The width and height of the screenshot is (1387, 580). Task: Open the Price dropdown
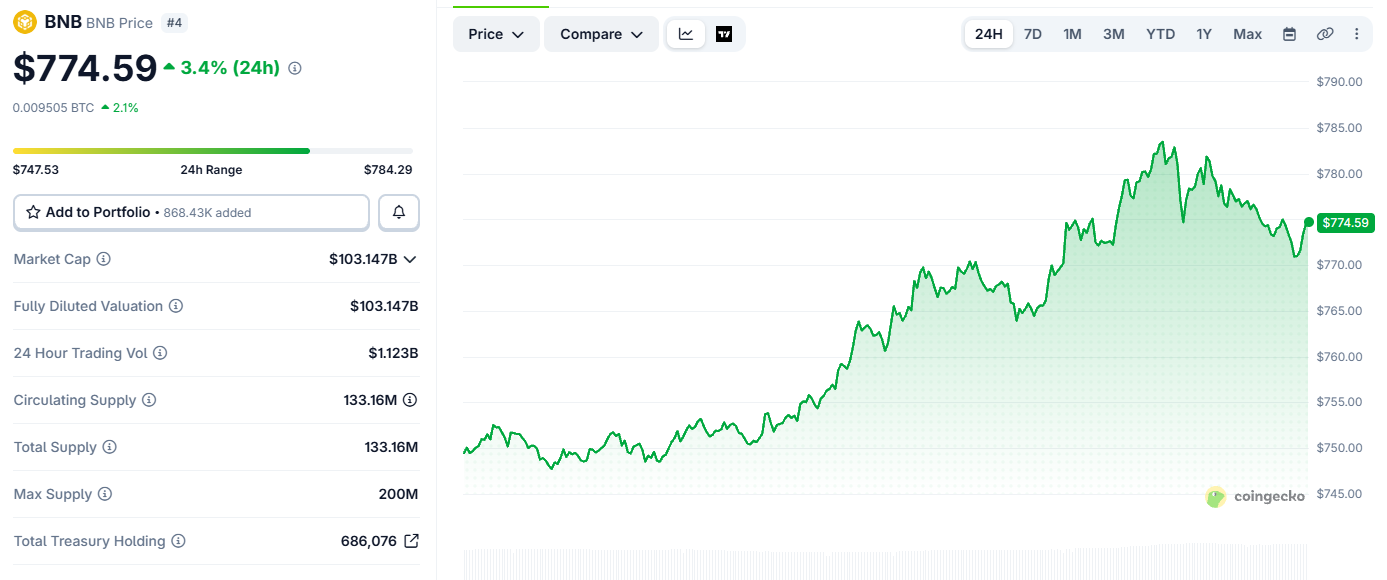[x=496, y=34]
